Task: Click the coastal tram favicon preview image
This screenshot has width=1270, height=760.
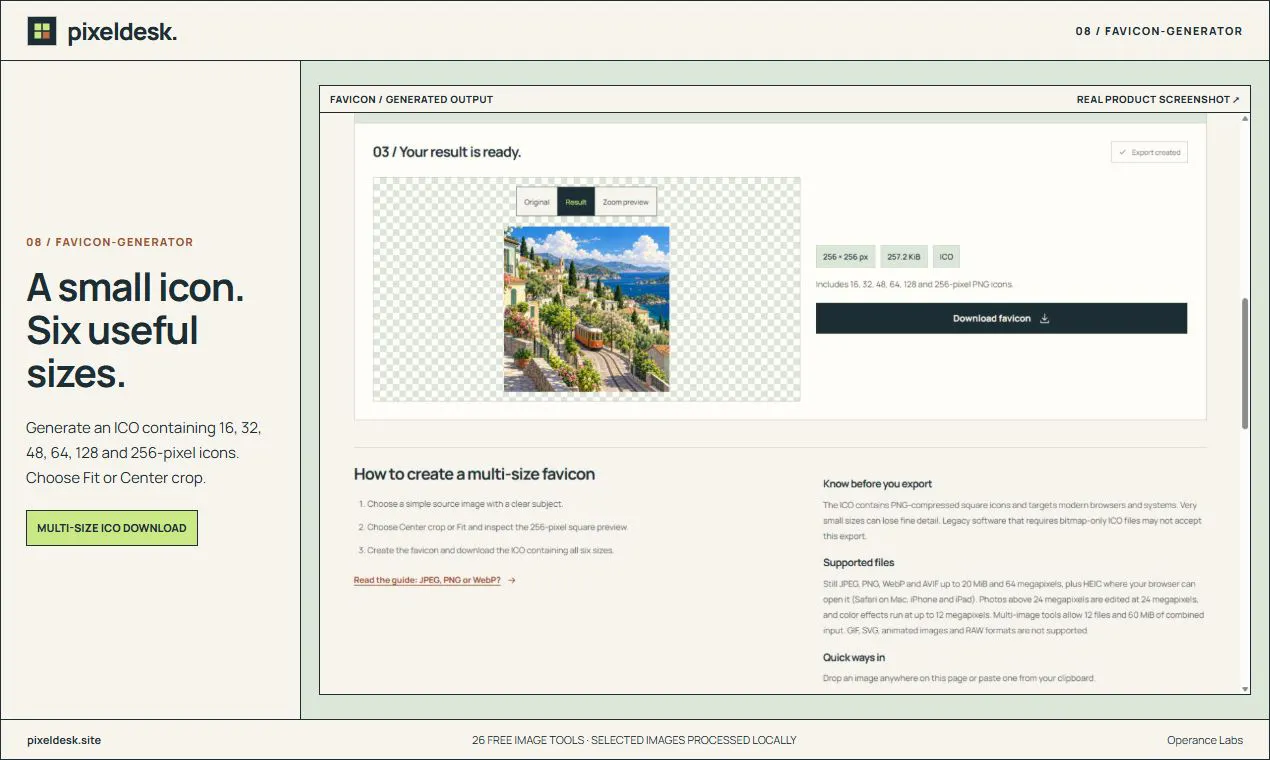Action: pyautogui.click(x=586, y=309)
